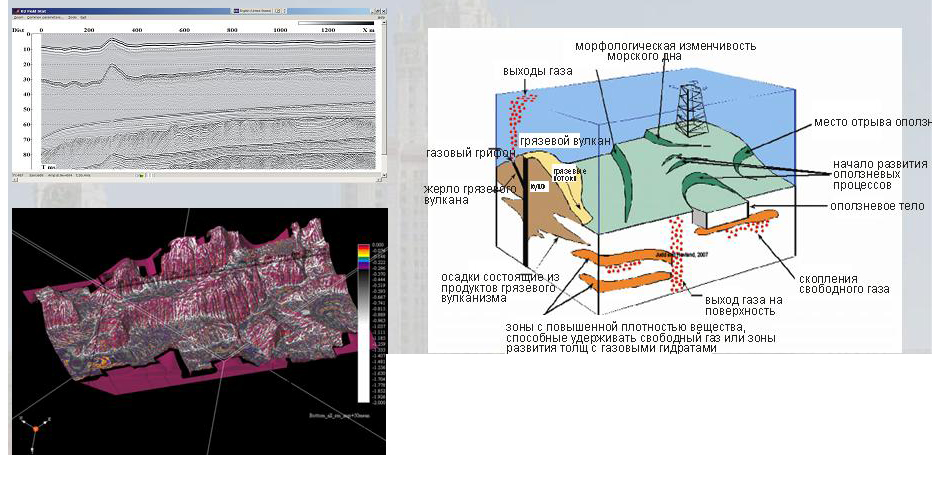Click the 'оползневое тело' label
932x488 pixels.
click(877, 206)
